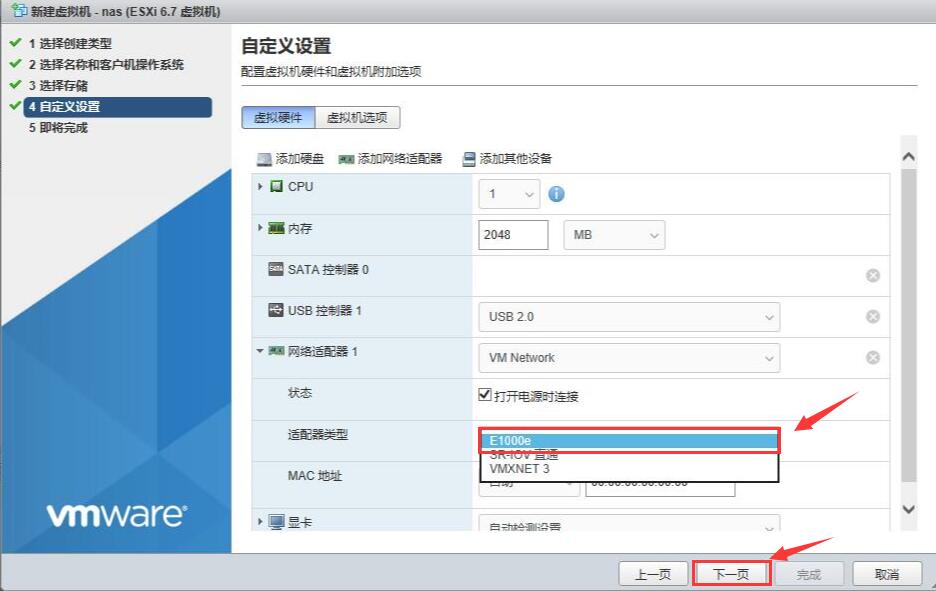
Task: Expand the memory (内存) settings row
Action: [x=261, y=228]
